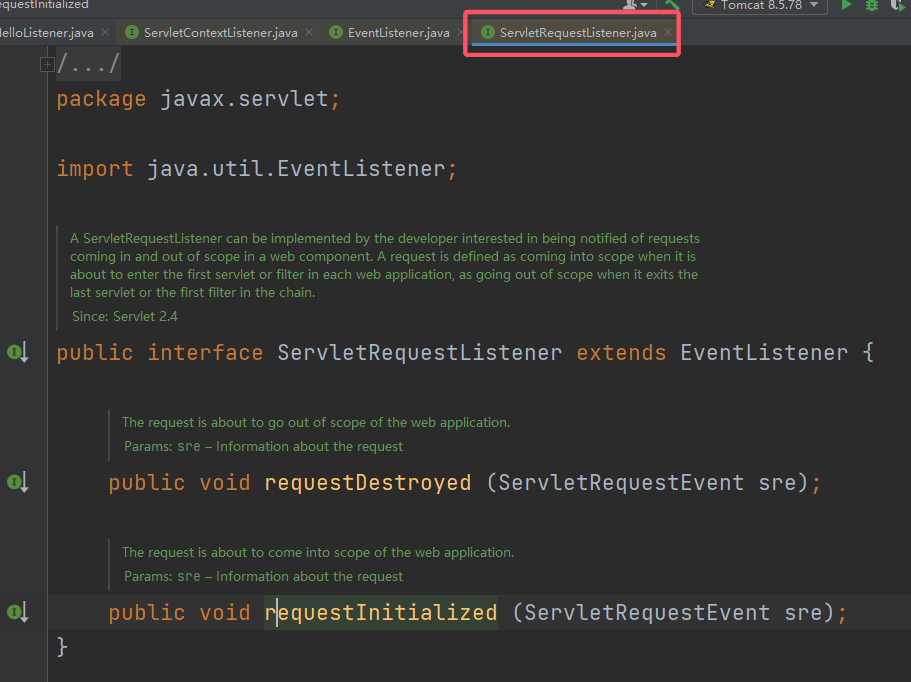The height and width of the screenshot is (682, 911).
Task: Click the closing brace of the interface
Action: (62, 647)
